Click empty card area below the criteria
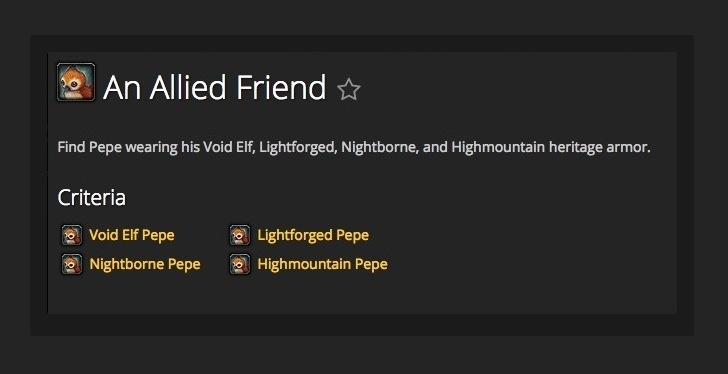 [362, 295]
